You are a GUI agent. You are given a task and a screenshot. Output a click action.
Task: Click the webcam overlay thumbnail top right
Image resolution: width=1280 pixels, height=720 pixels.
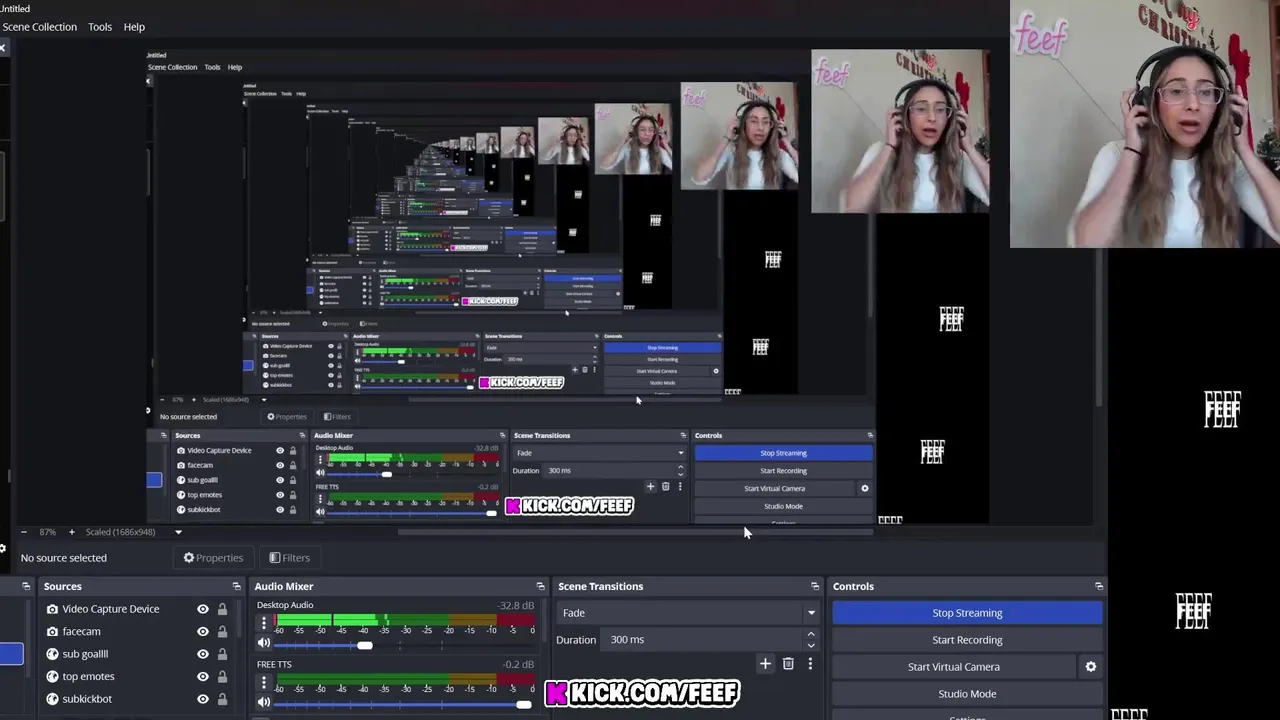point(1145,124)
